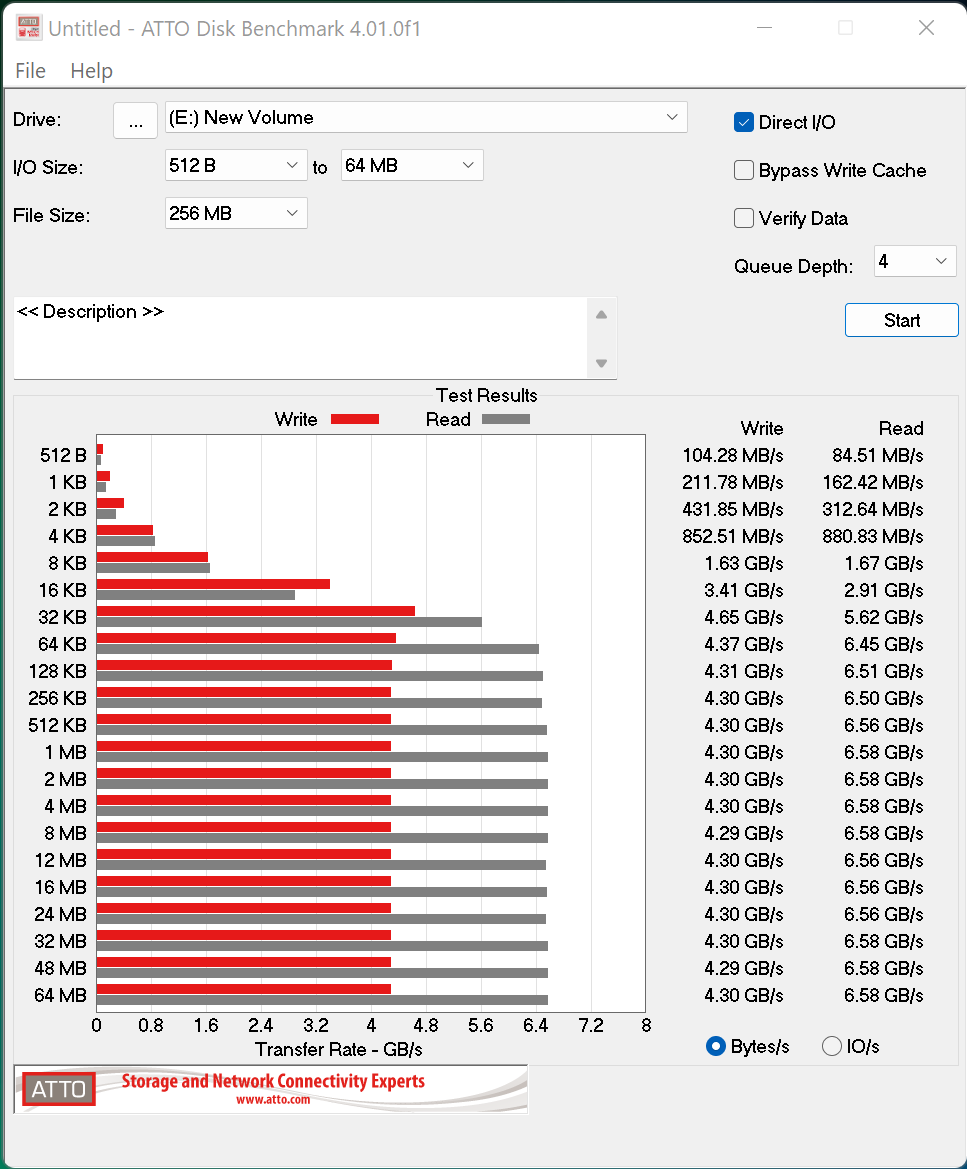Enable the Verify Data checkbox
Viewport: 967px width, 1169px height.
744,218
